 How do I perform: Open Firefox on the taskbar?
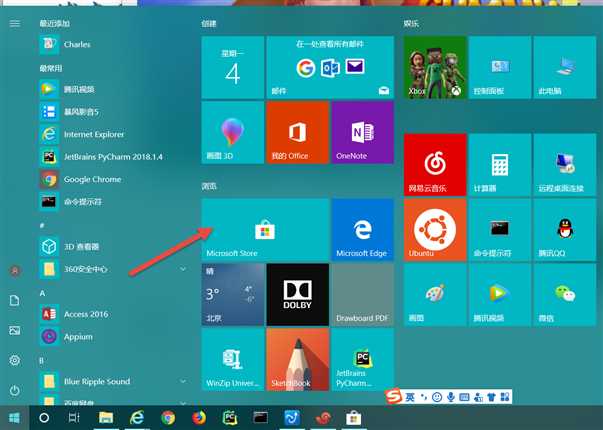click(x=199, y=418)
